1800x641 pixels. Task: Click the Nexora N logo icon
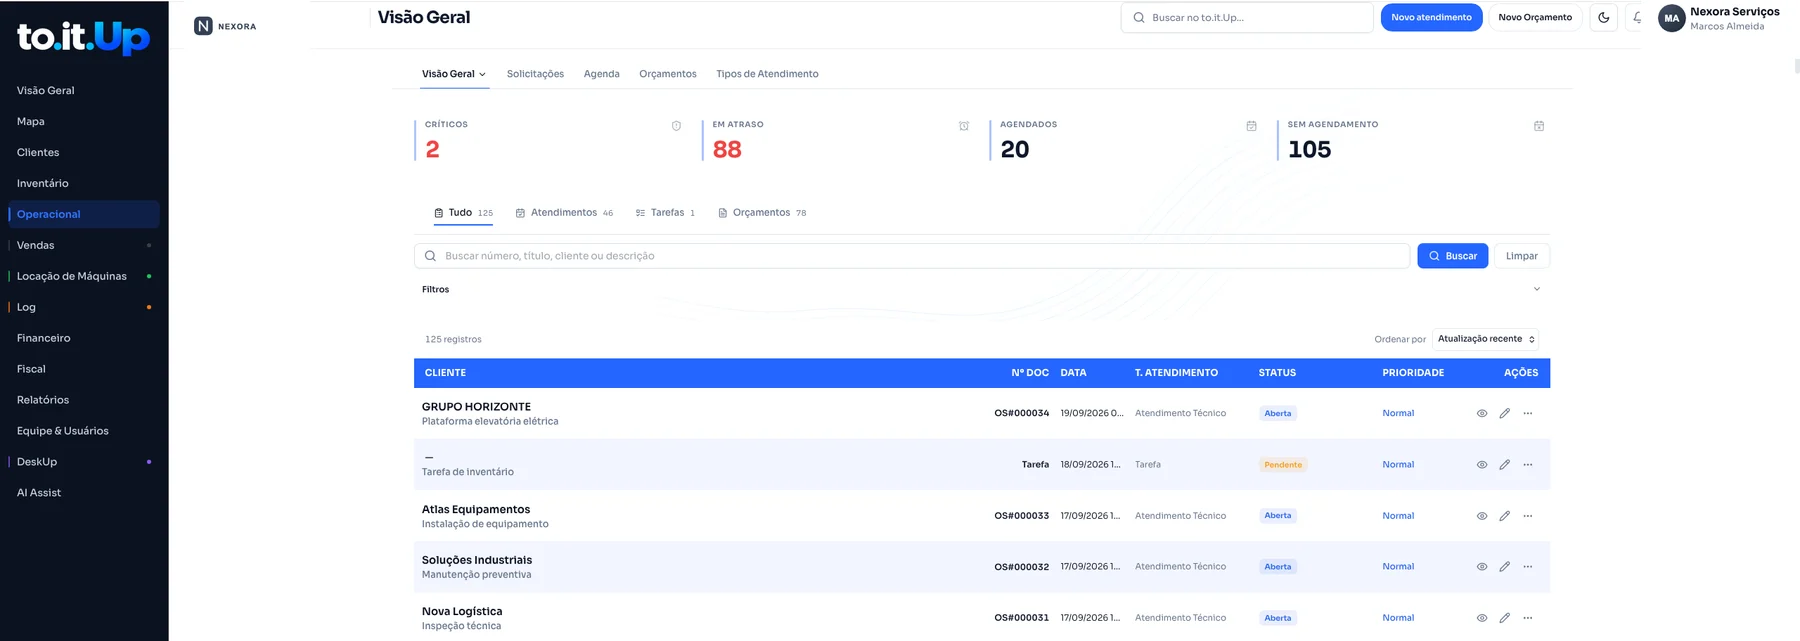coord(203,26)
